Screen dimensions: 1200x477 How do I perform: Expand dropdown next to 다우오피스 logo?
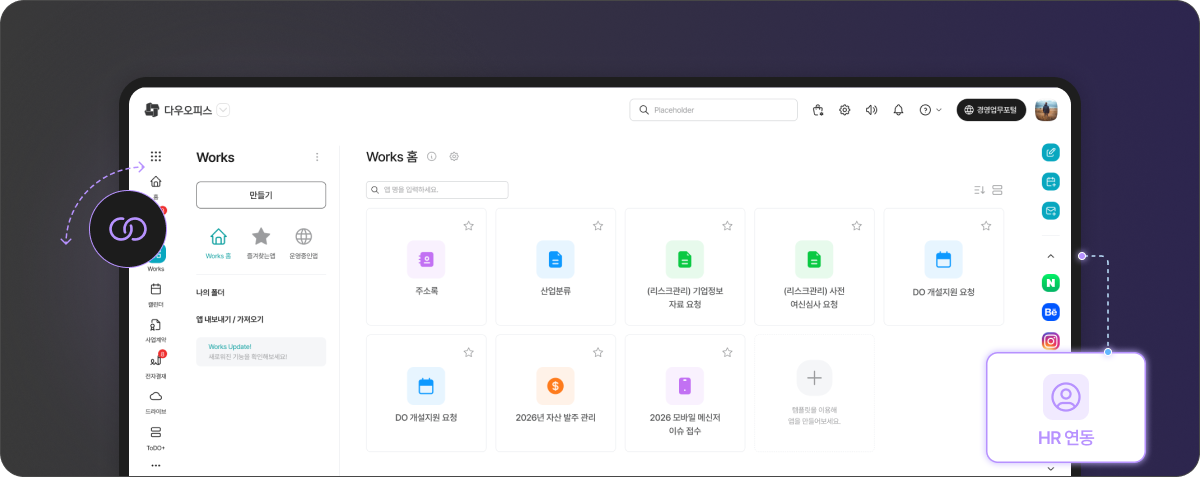coord(223,110)
